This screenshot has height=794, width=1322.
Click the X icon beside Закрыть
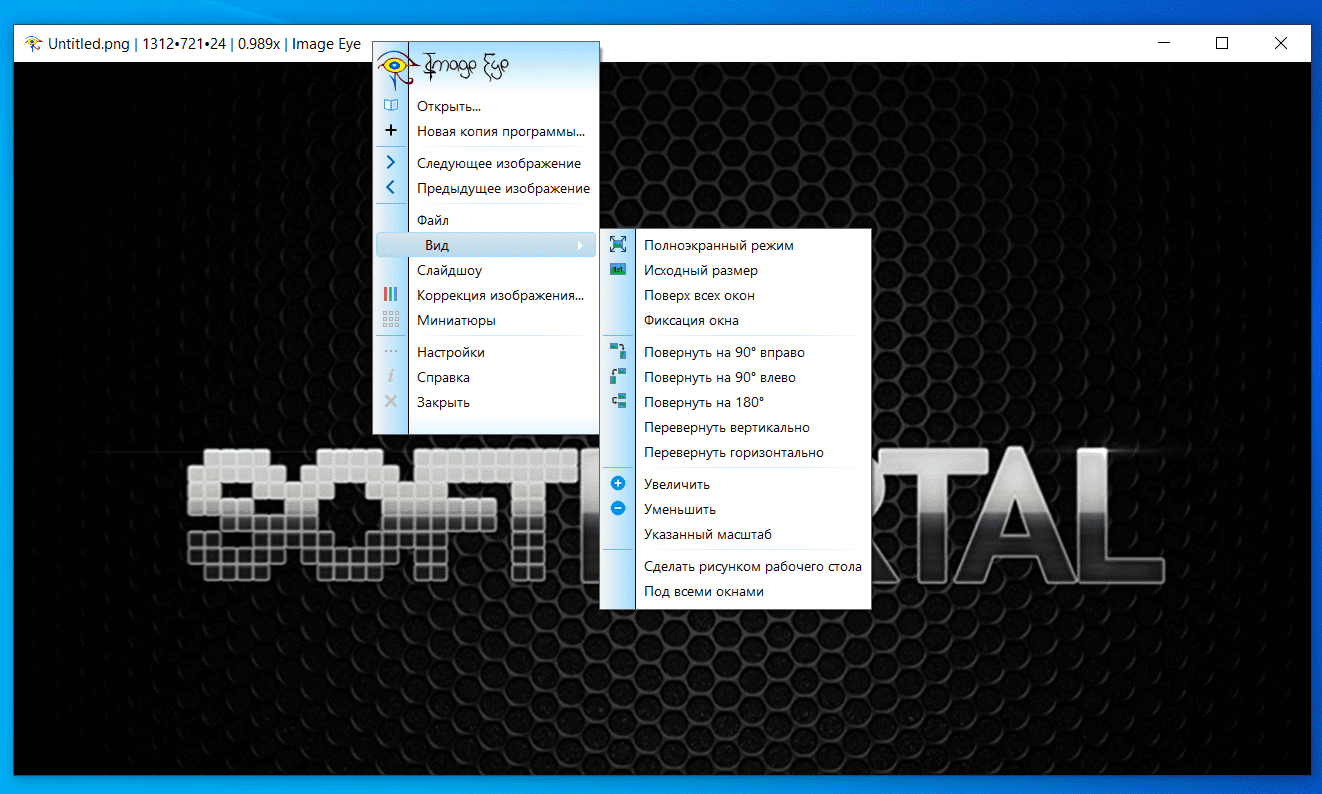click(x=391, y=402)
